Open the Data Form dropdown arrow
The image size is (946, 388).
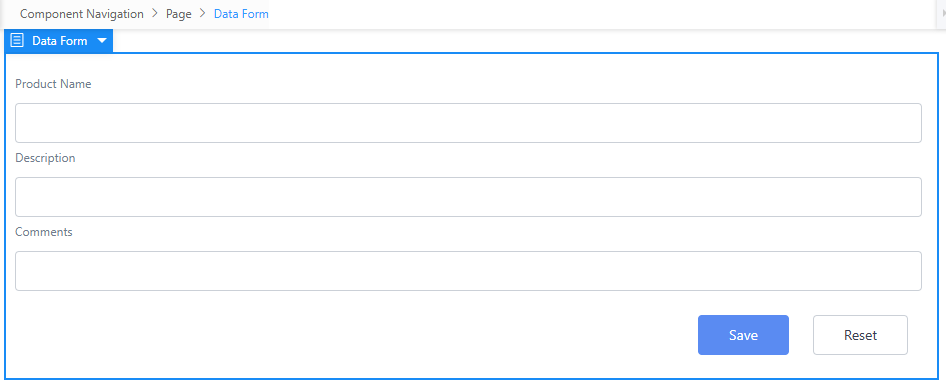tap(102, 41)
